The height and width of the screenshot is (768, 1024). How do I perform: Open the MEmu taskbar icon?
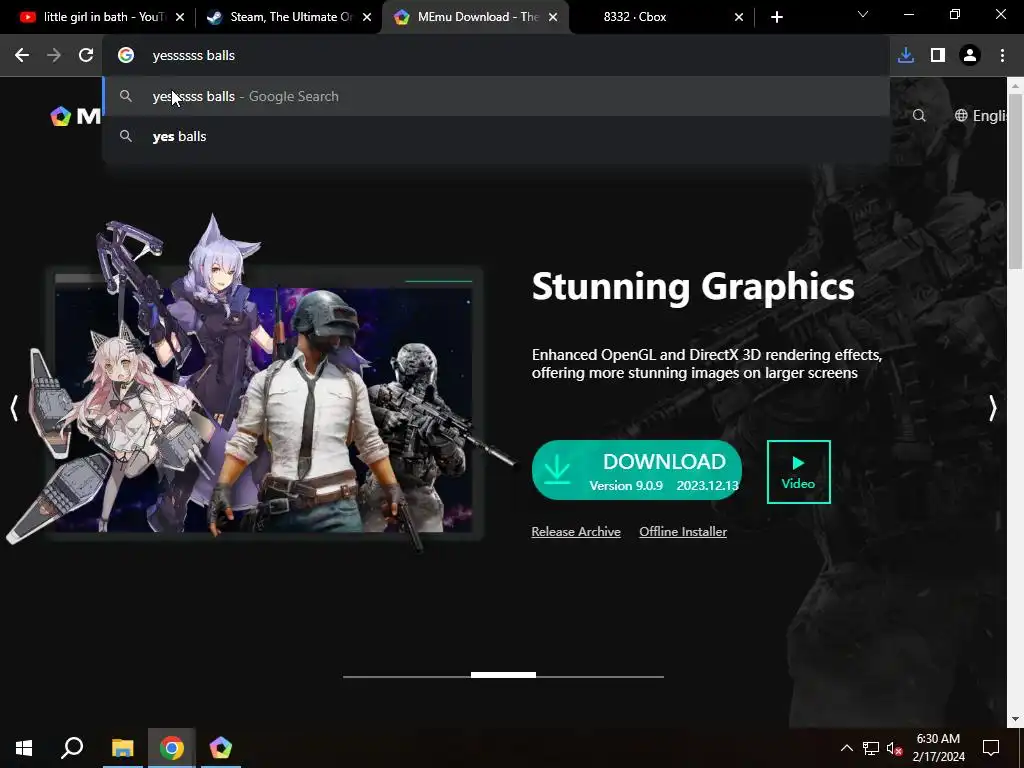[x=221, y=748]
